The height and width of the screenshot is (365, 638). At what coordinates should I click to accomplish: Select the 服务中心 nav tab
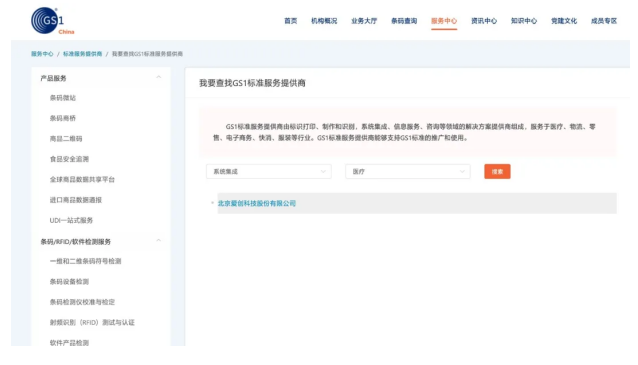tap(444, 21)
